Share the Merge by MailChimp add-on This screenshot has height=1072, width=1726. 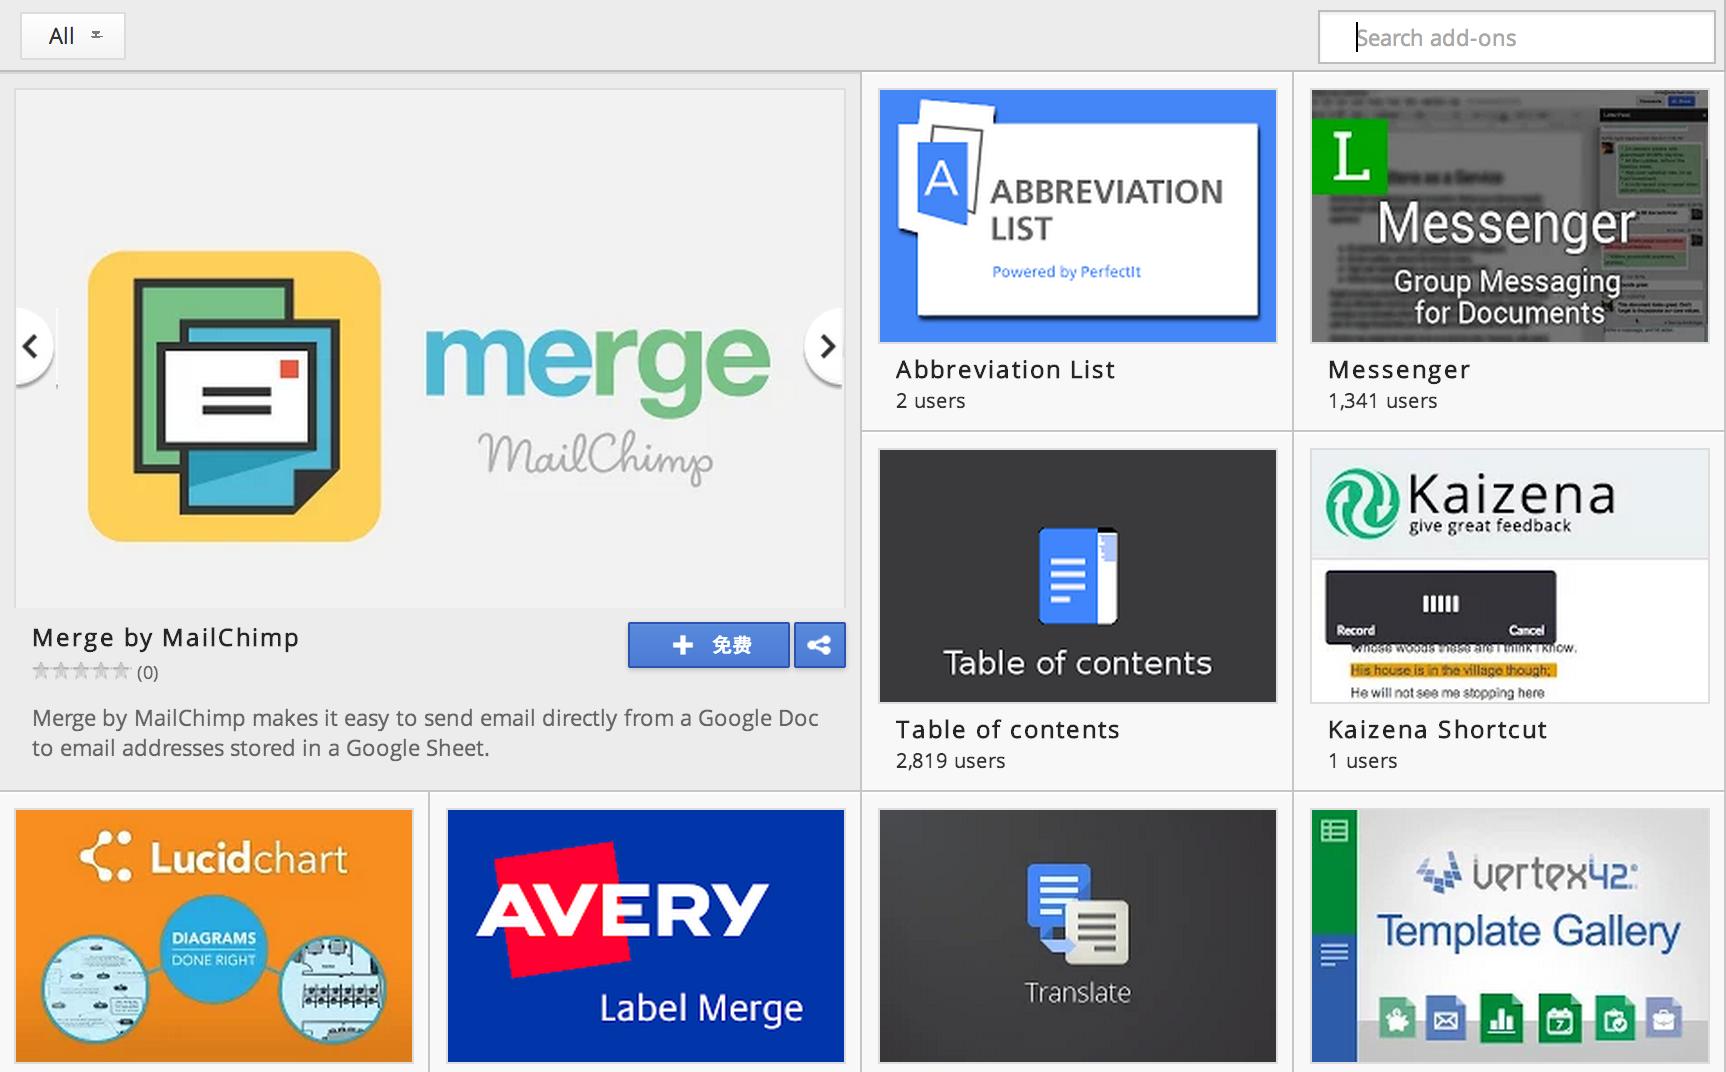click(820, 645)
